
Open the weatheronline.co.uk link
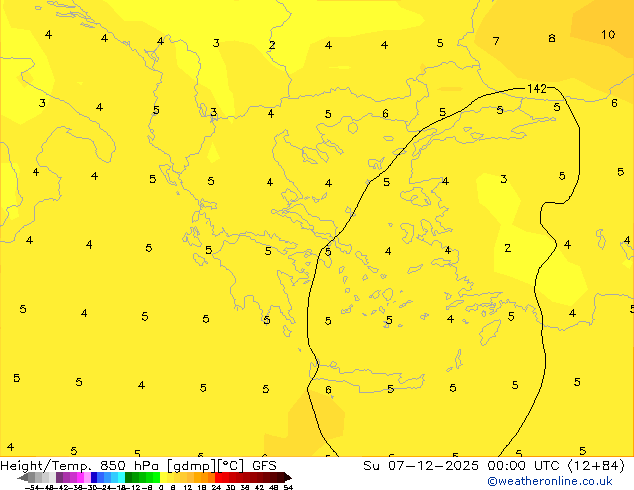(550, 481)
